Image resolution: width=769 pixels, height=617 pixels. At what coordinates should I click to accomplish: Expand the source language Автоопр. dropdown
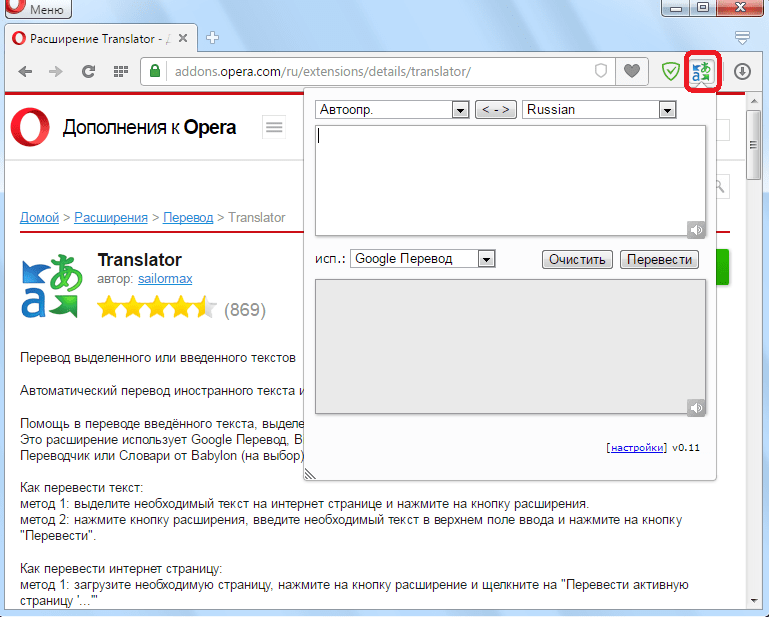[x=392, y=110]
